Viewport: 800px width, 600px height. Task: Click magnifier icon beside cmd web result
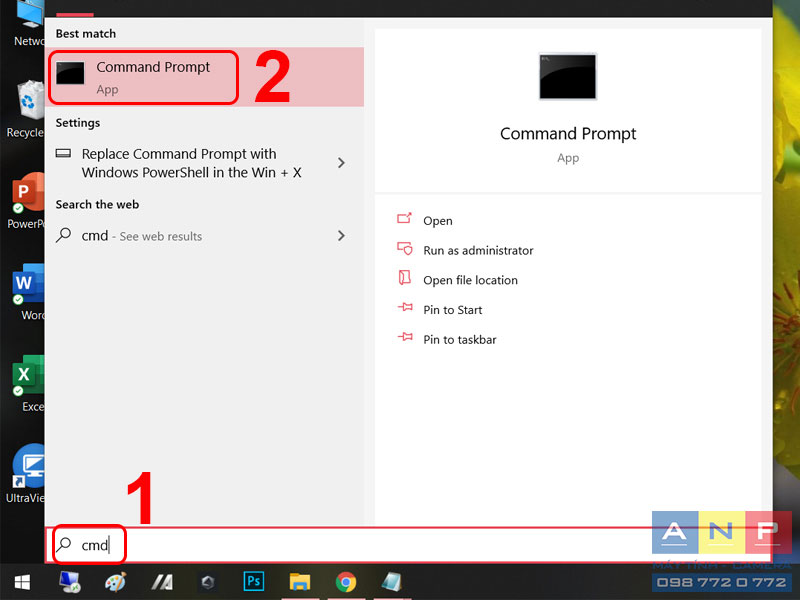point(63,235)
